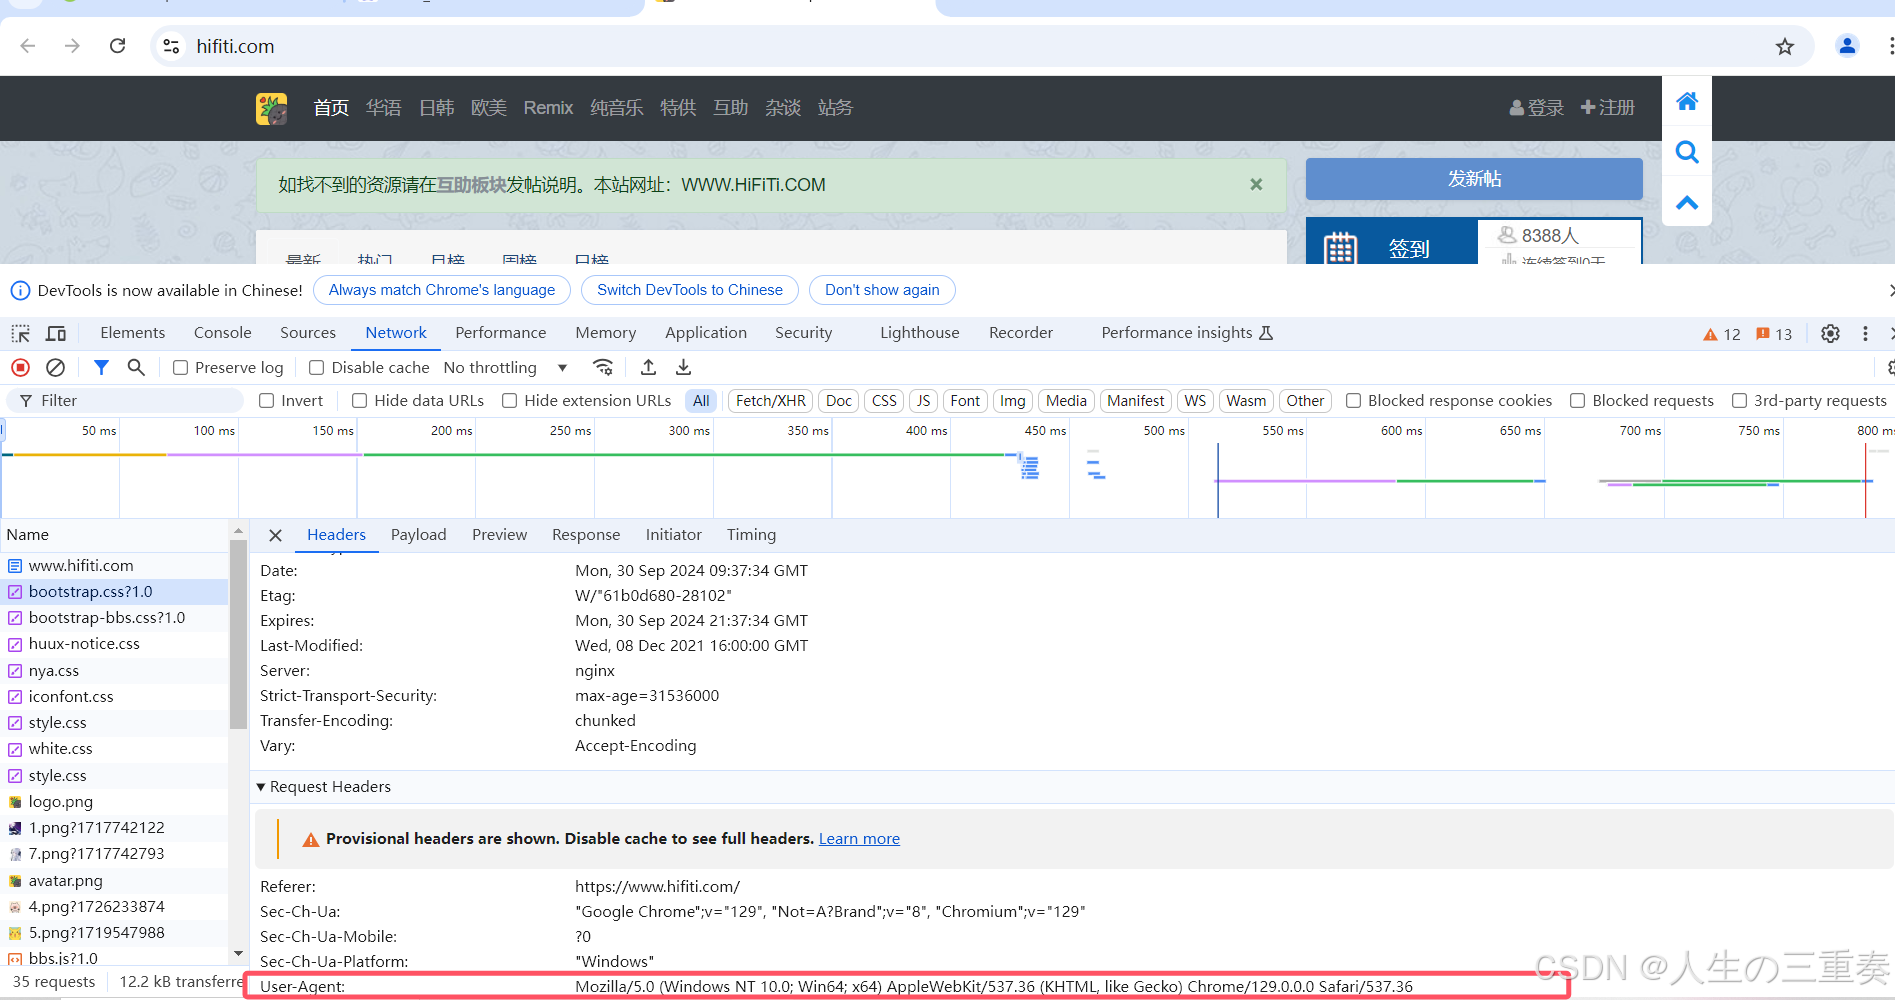
Task: Check Blocked requests
Action: coord(1577,401)
